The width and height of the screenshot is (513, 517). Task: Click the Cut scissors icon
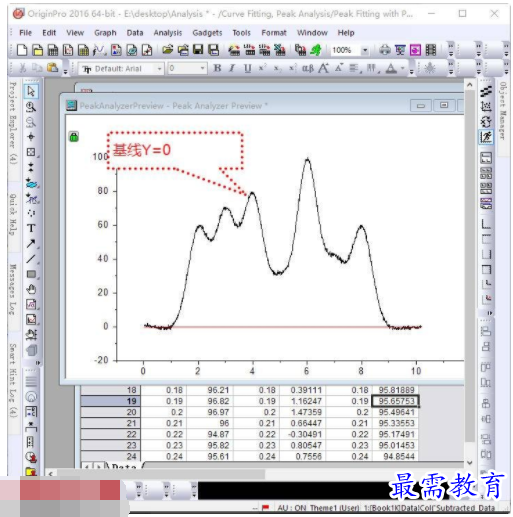(x=23, y=68)
